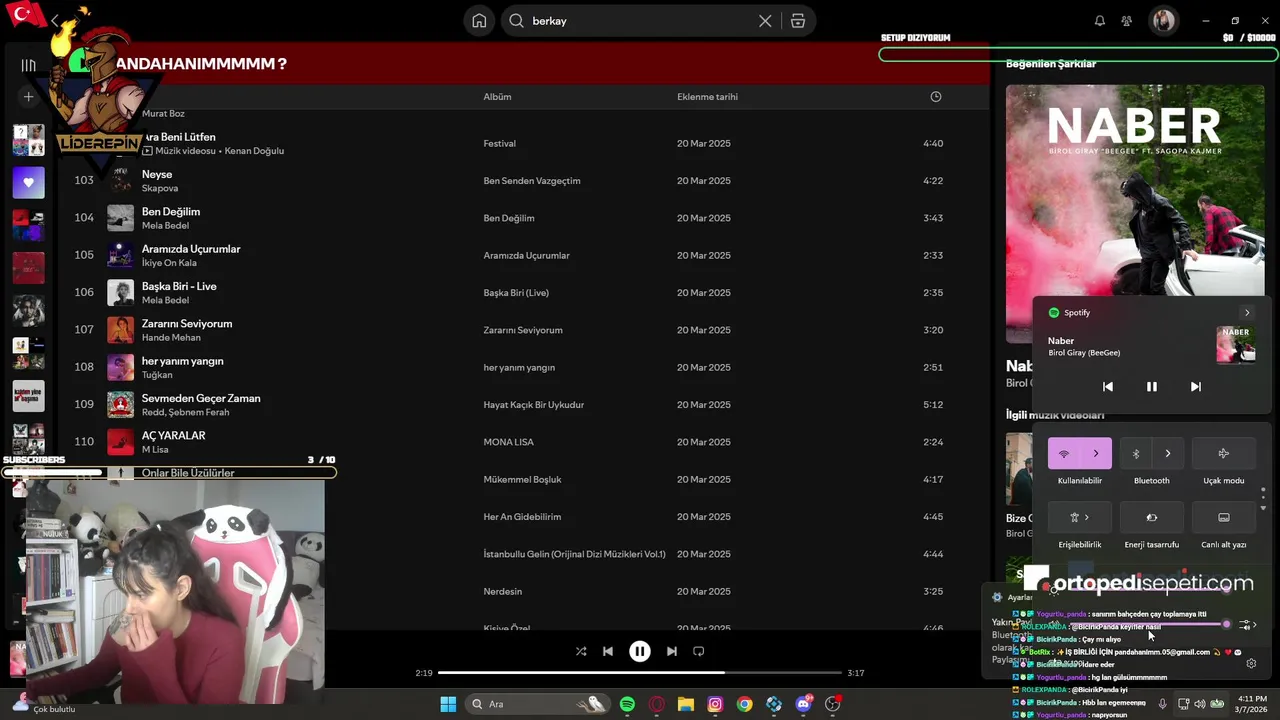Viewport: 1280px width, 720px height.
Task: Toggle Enerji tasarrufu energy saver
Action: 1152,518
